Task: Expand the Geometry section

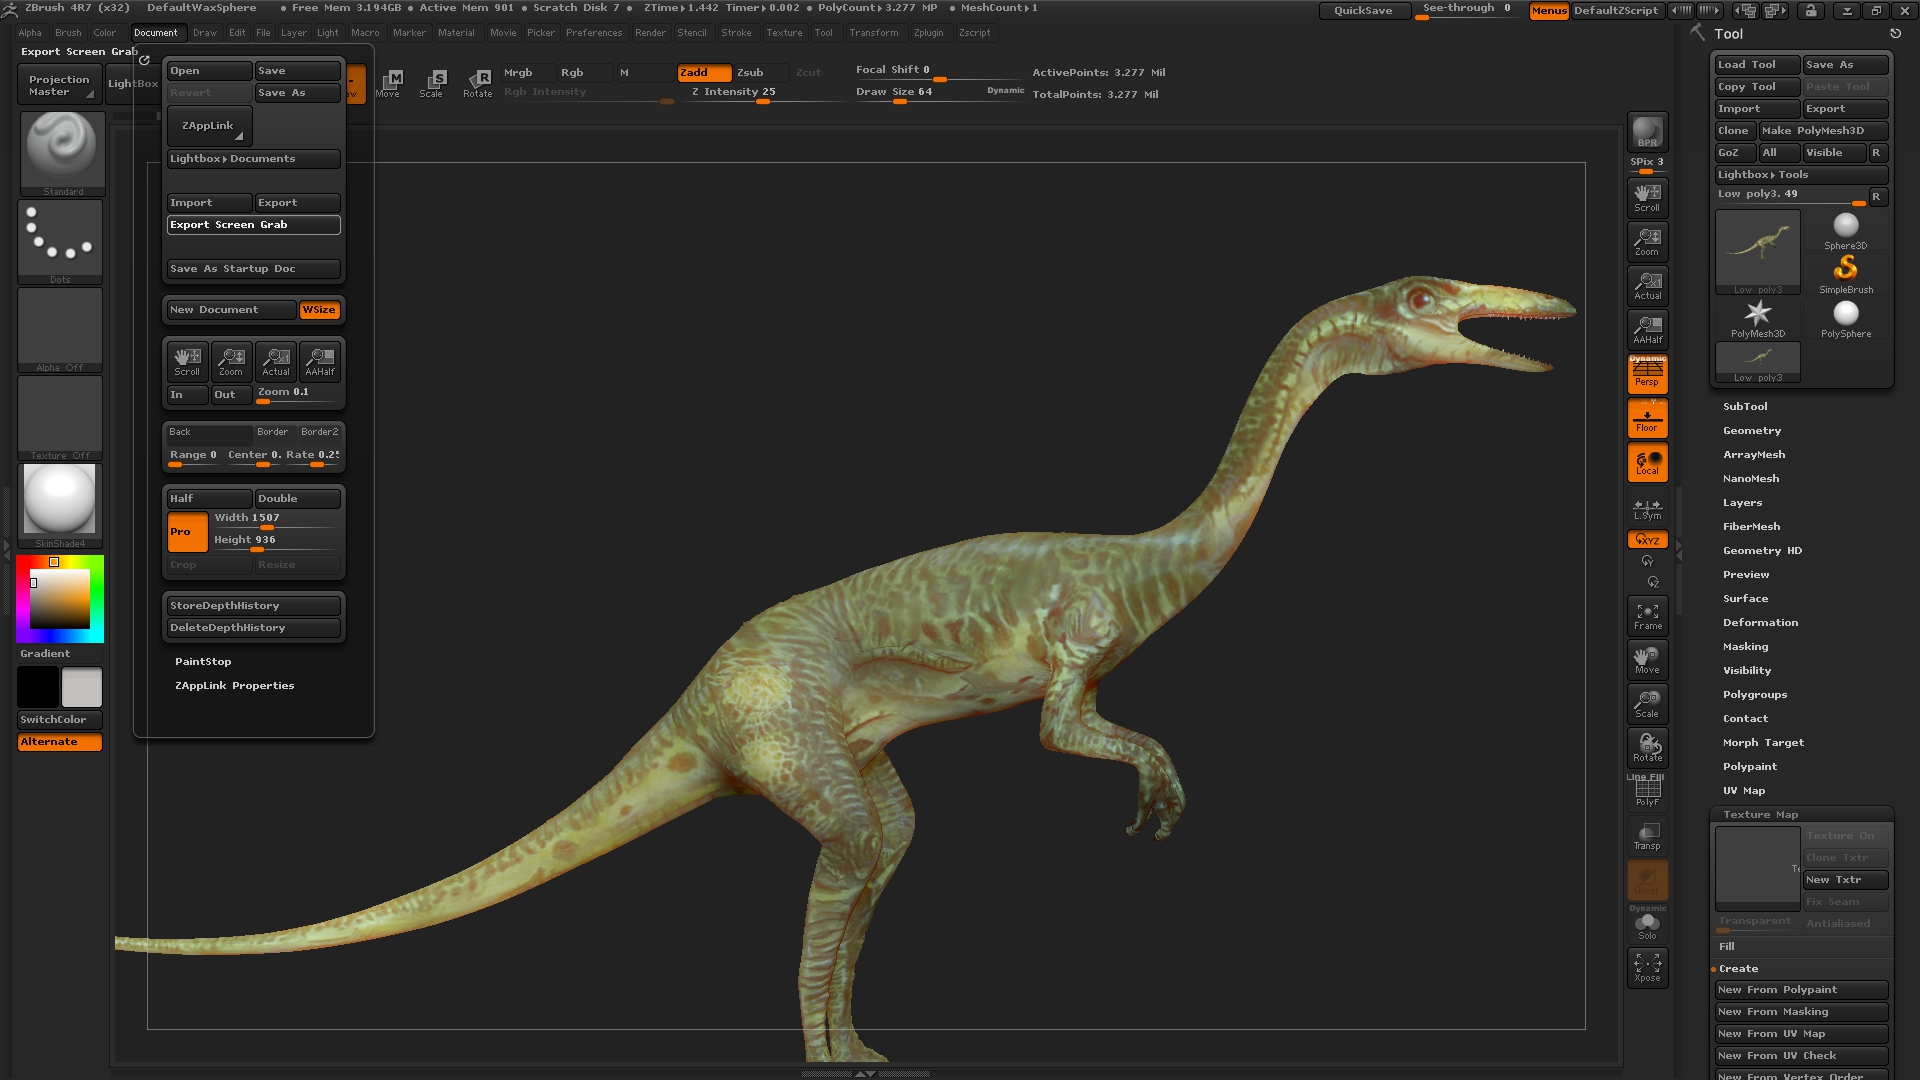Action: point(1751,431)
